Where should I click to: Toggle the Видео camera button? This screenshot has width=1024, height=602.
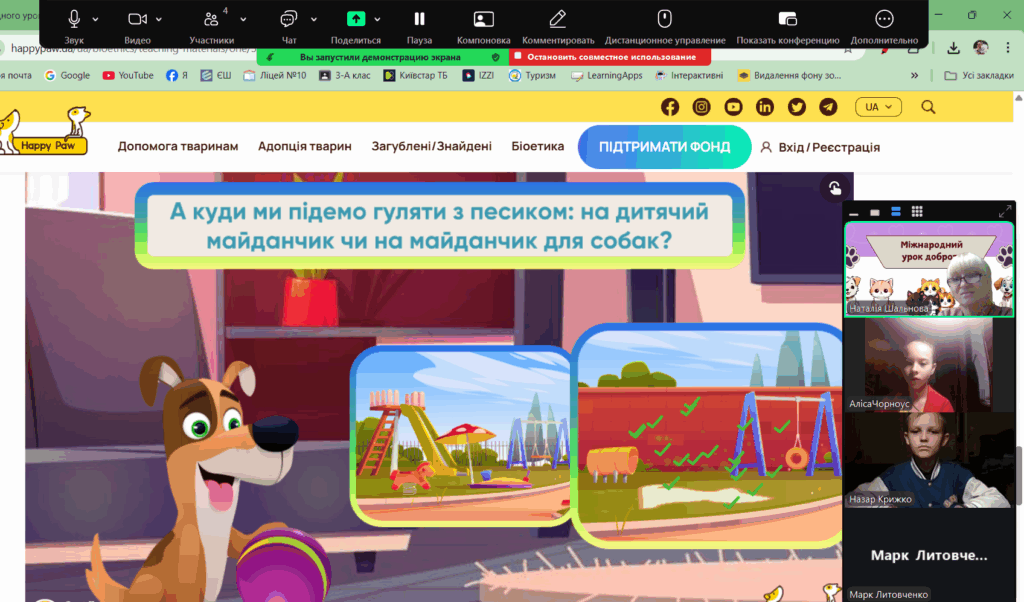coord(137,19)
